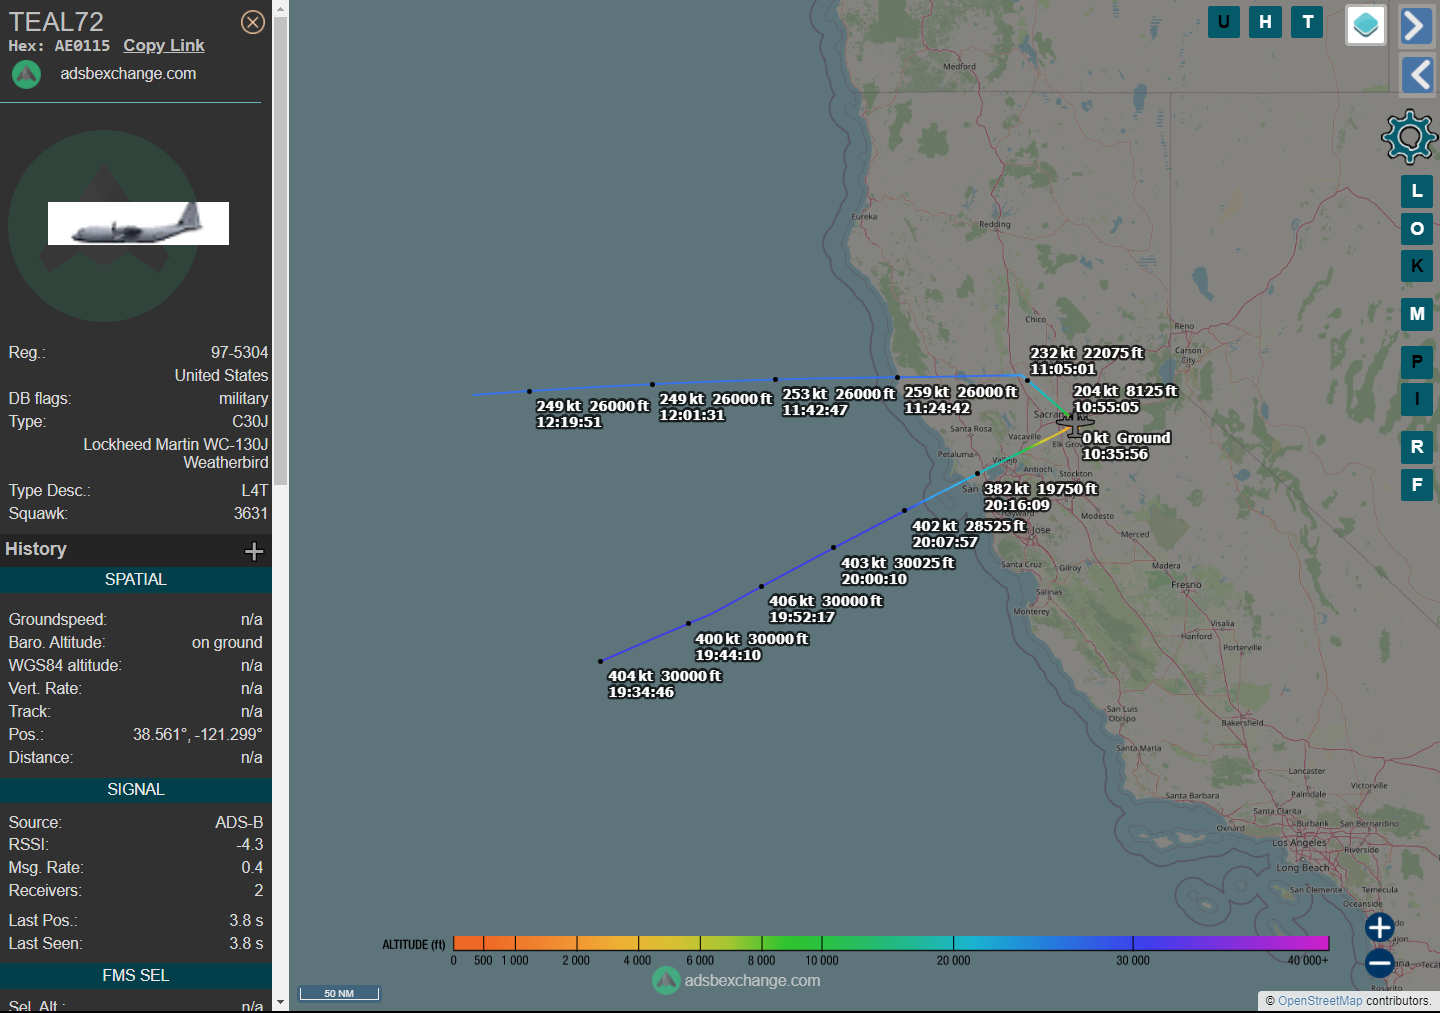
Task: Open the settings gear icon
Action: click(1409, 137)
